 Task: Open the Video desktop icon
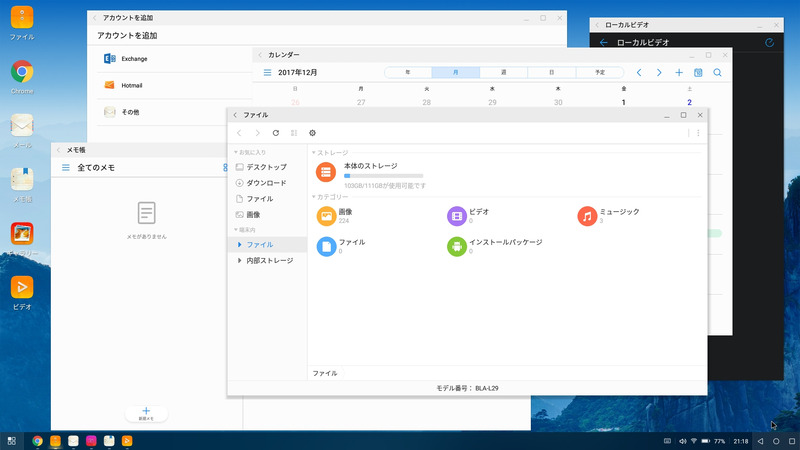[x=22, y=287]
